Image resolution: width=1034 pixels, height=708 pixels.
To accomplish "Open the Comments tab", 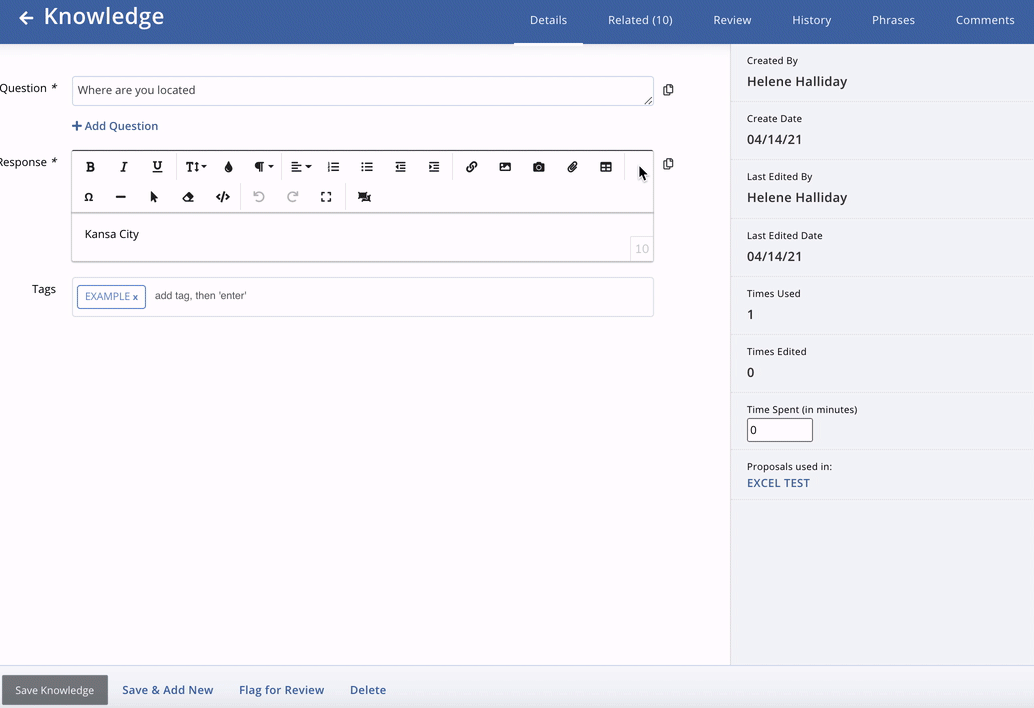I will point(985,20).
